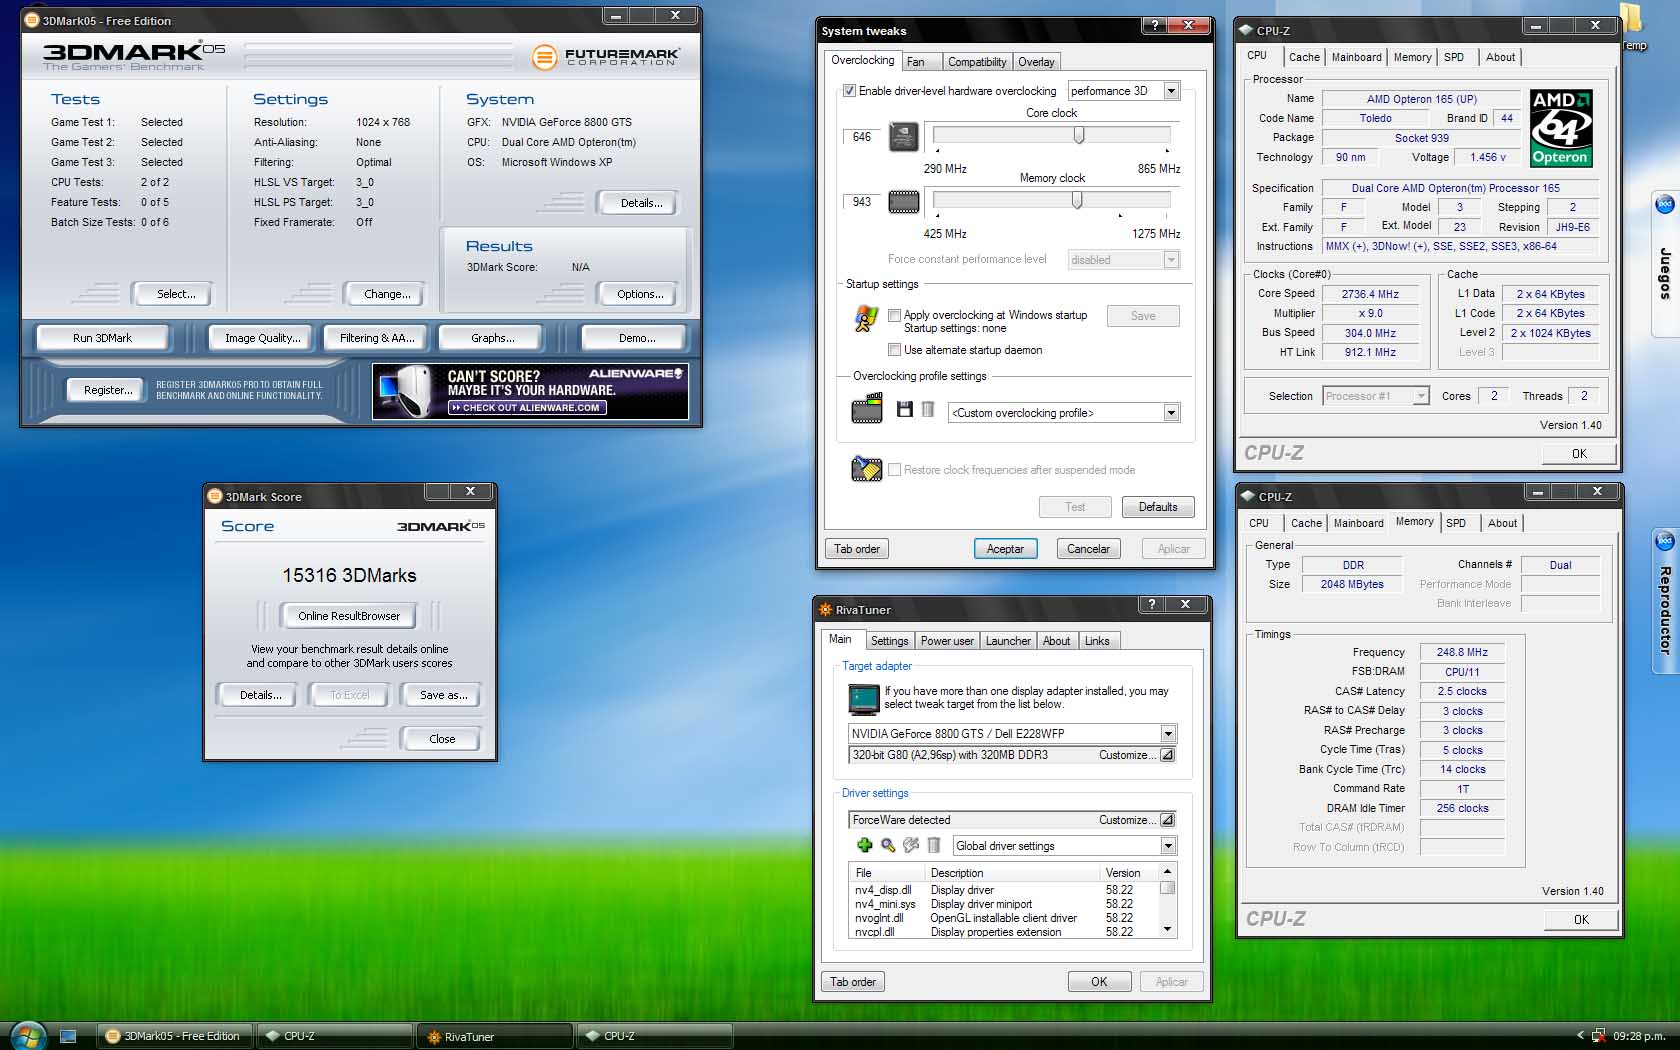1680x1050 pixels.
Task: Expand the NVIDIA GeForce 8800 GTS adapter dropdown
Action: [x=1167, y=733]
